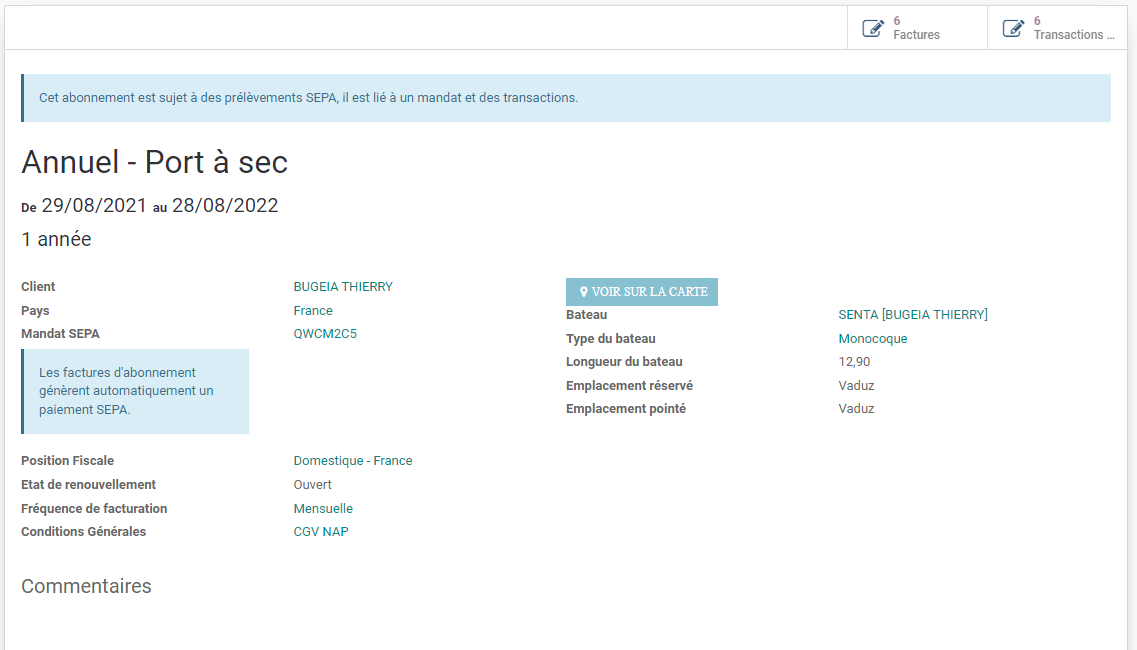Click the Position Fiscale label

tap(67, 461)
